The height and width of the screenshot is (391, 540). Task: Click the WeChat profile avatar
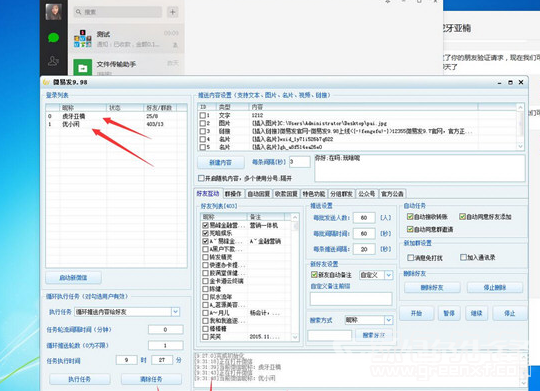tap(53, 11)
